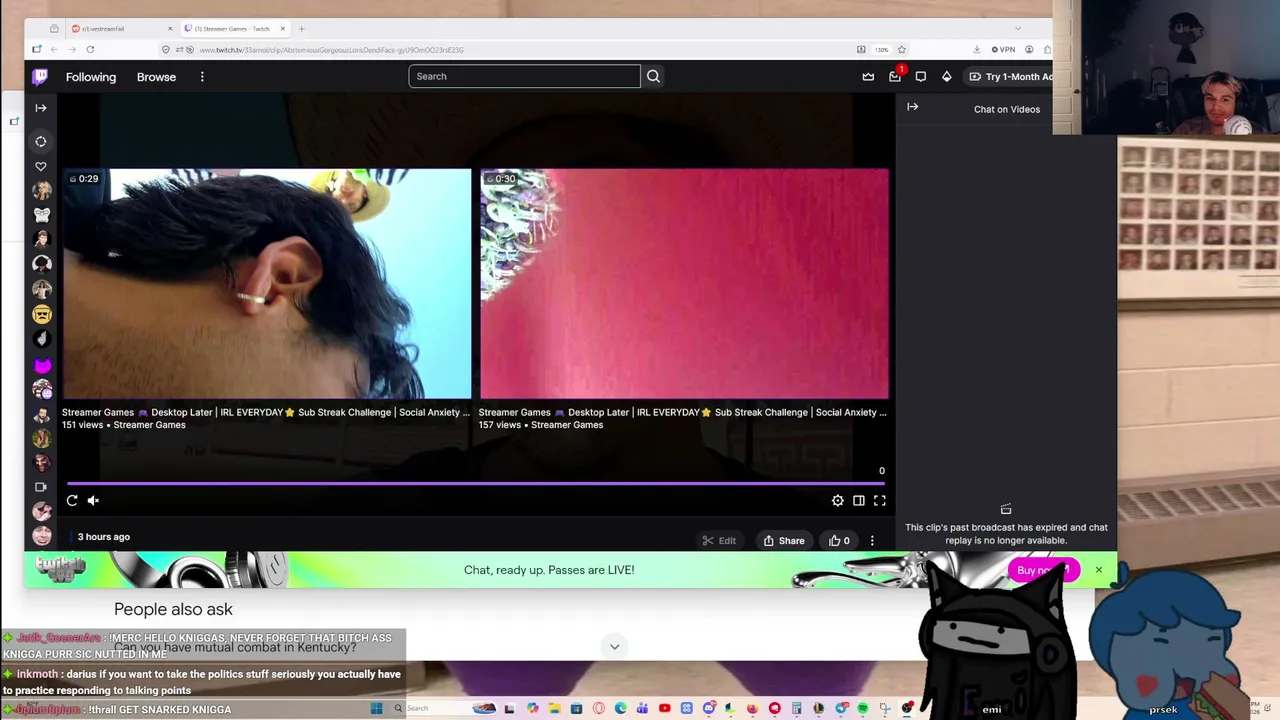Click the Twitch search magnifier button
Viewport: 1280px width, 720px height.
[653, 76]
